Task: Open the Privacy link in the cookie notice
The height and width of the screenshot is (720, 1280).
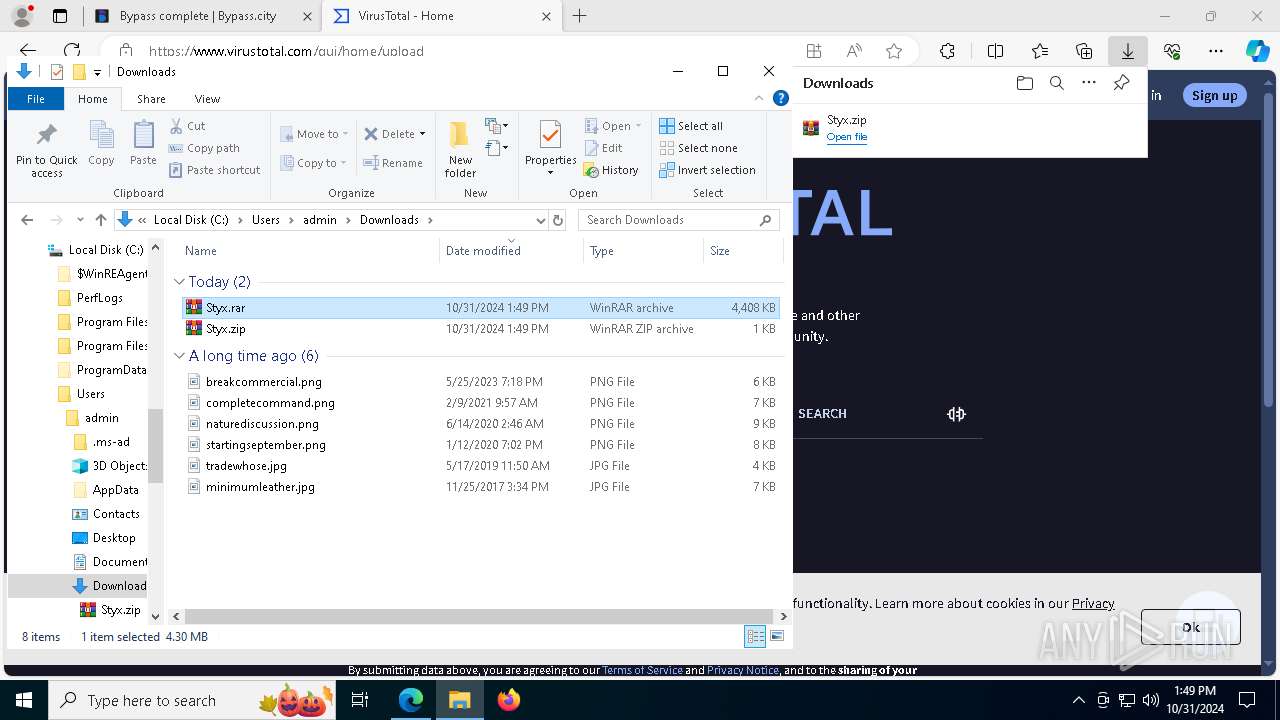Action: (x=1093, y=603)
